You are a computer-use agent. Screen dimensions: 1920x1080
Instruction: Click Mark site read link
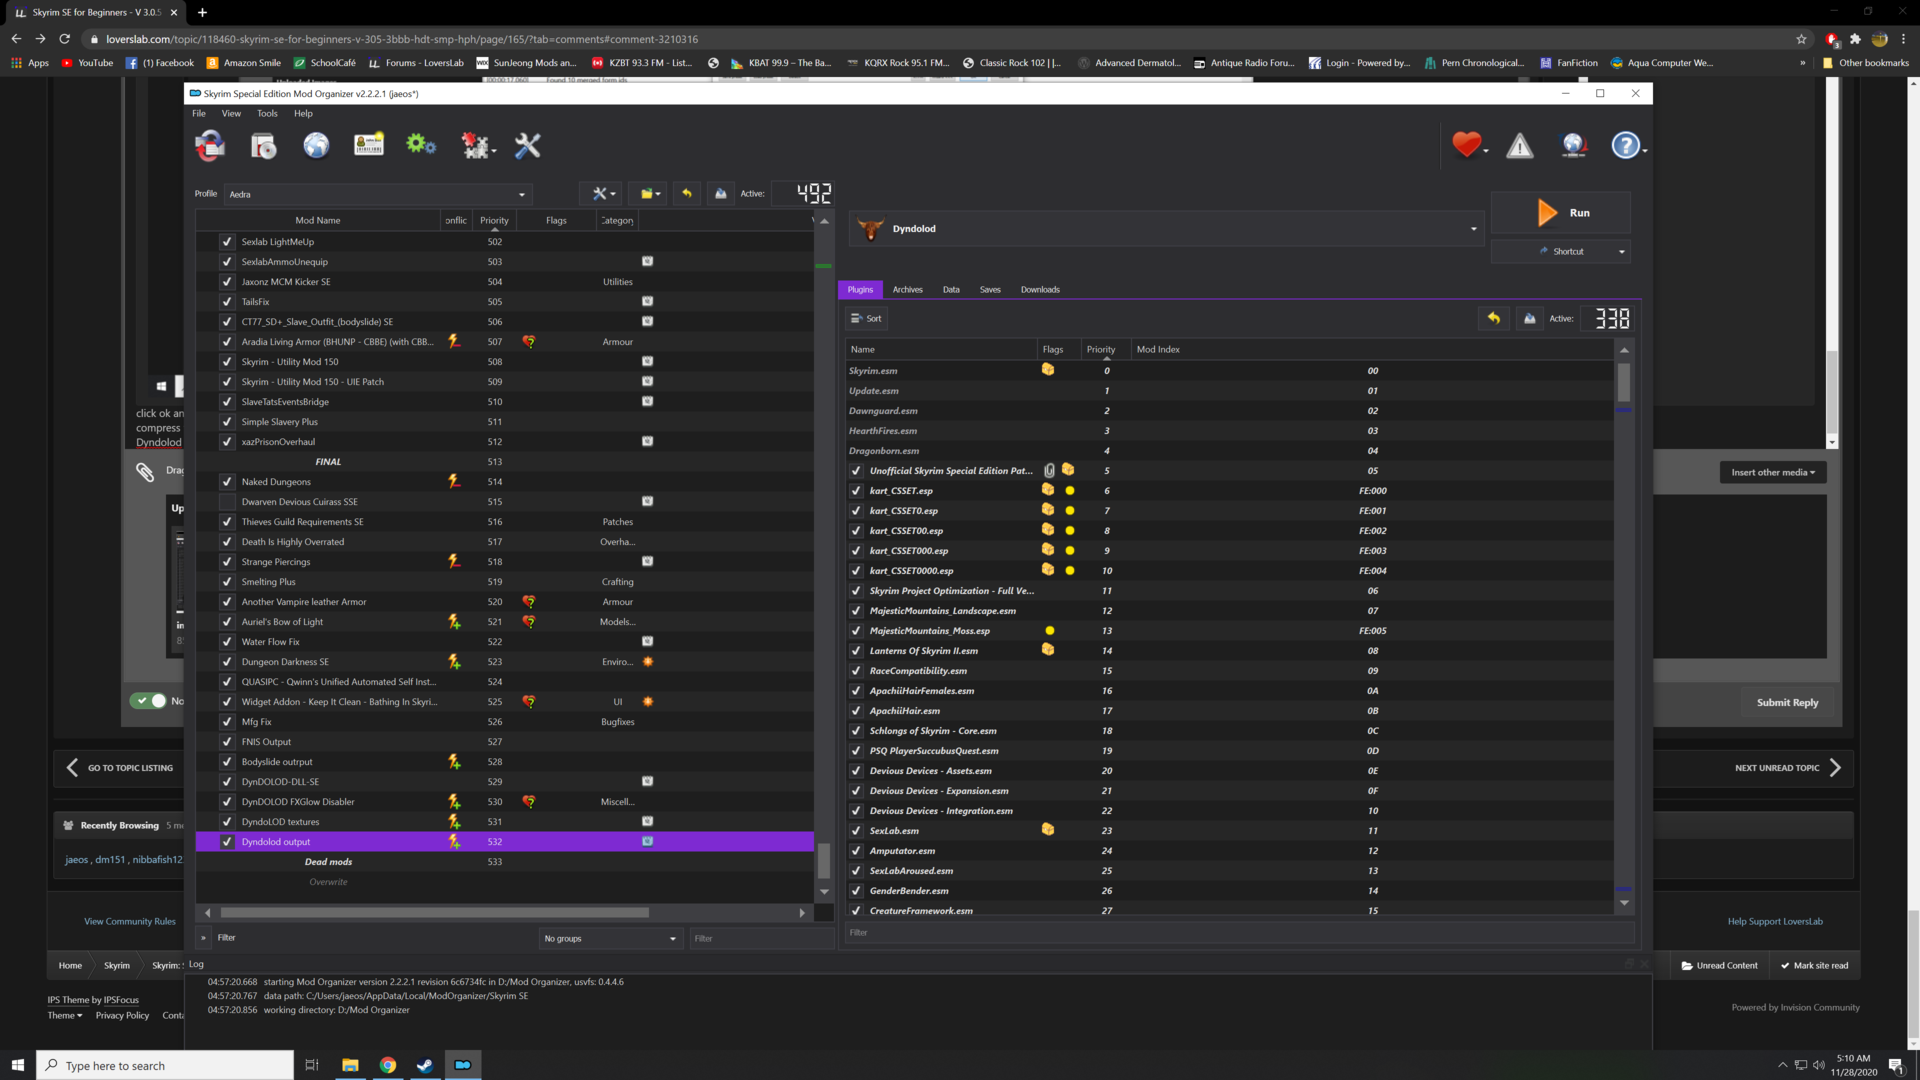tap(1814, 966)
